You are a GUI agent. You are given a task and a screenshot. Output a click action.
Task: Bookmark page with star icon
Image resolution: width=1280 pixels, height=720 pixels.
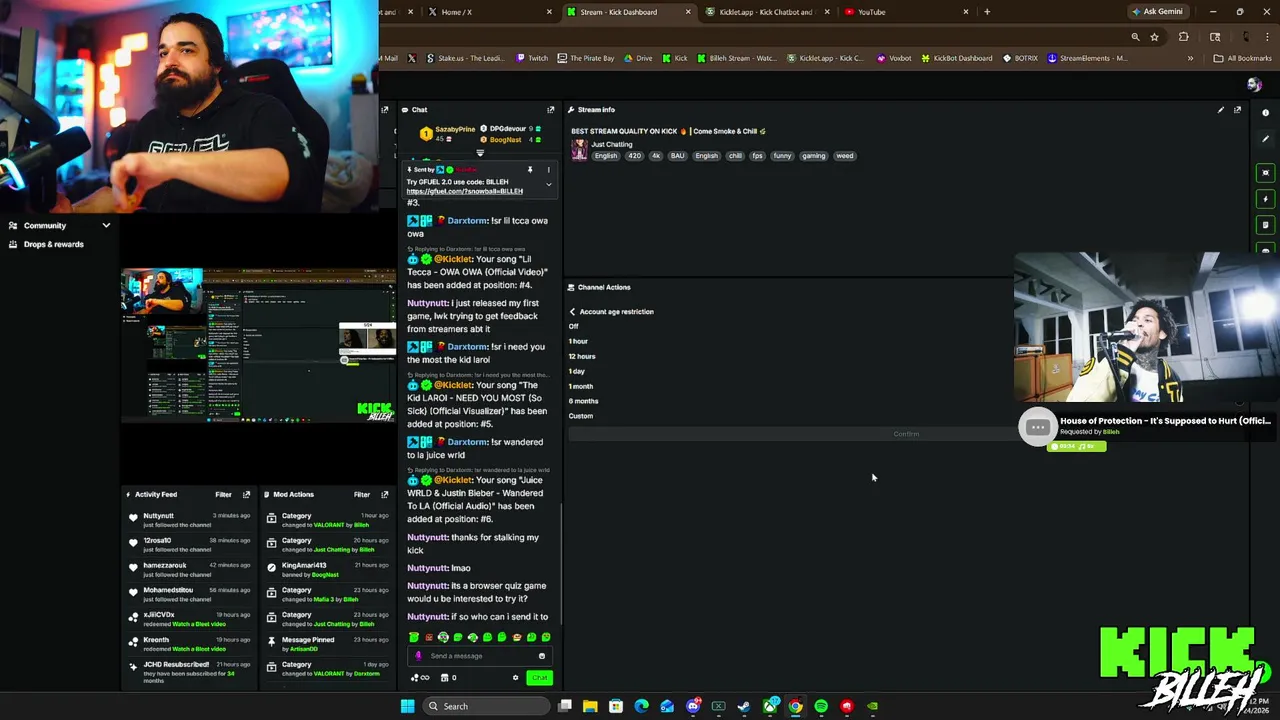(x=1154, y=37)
